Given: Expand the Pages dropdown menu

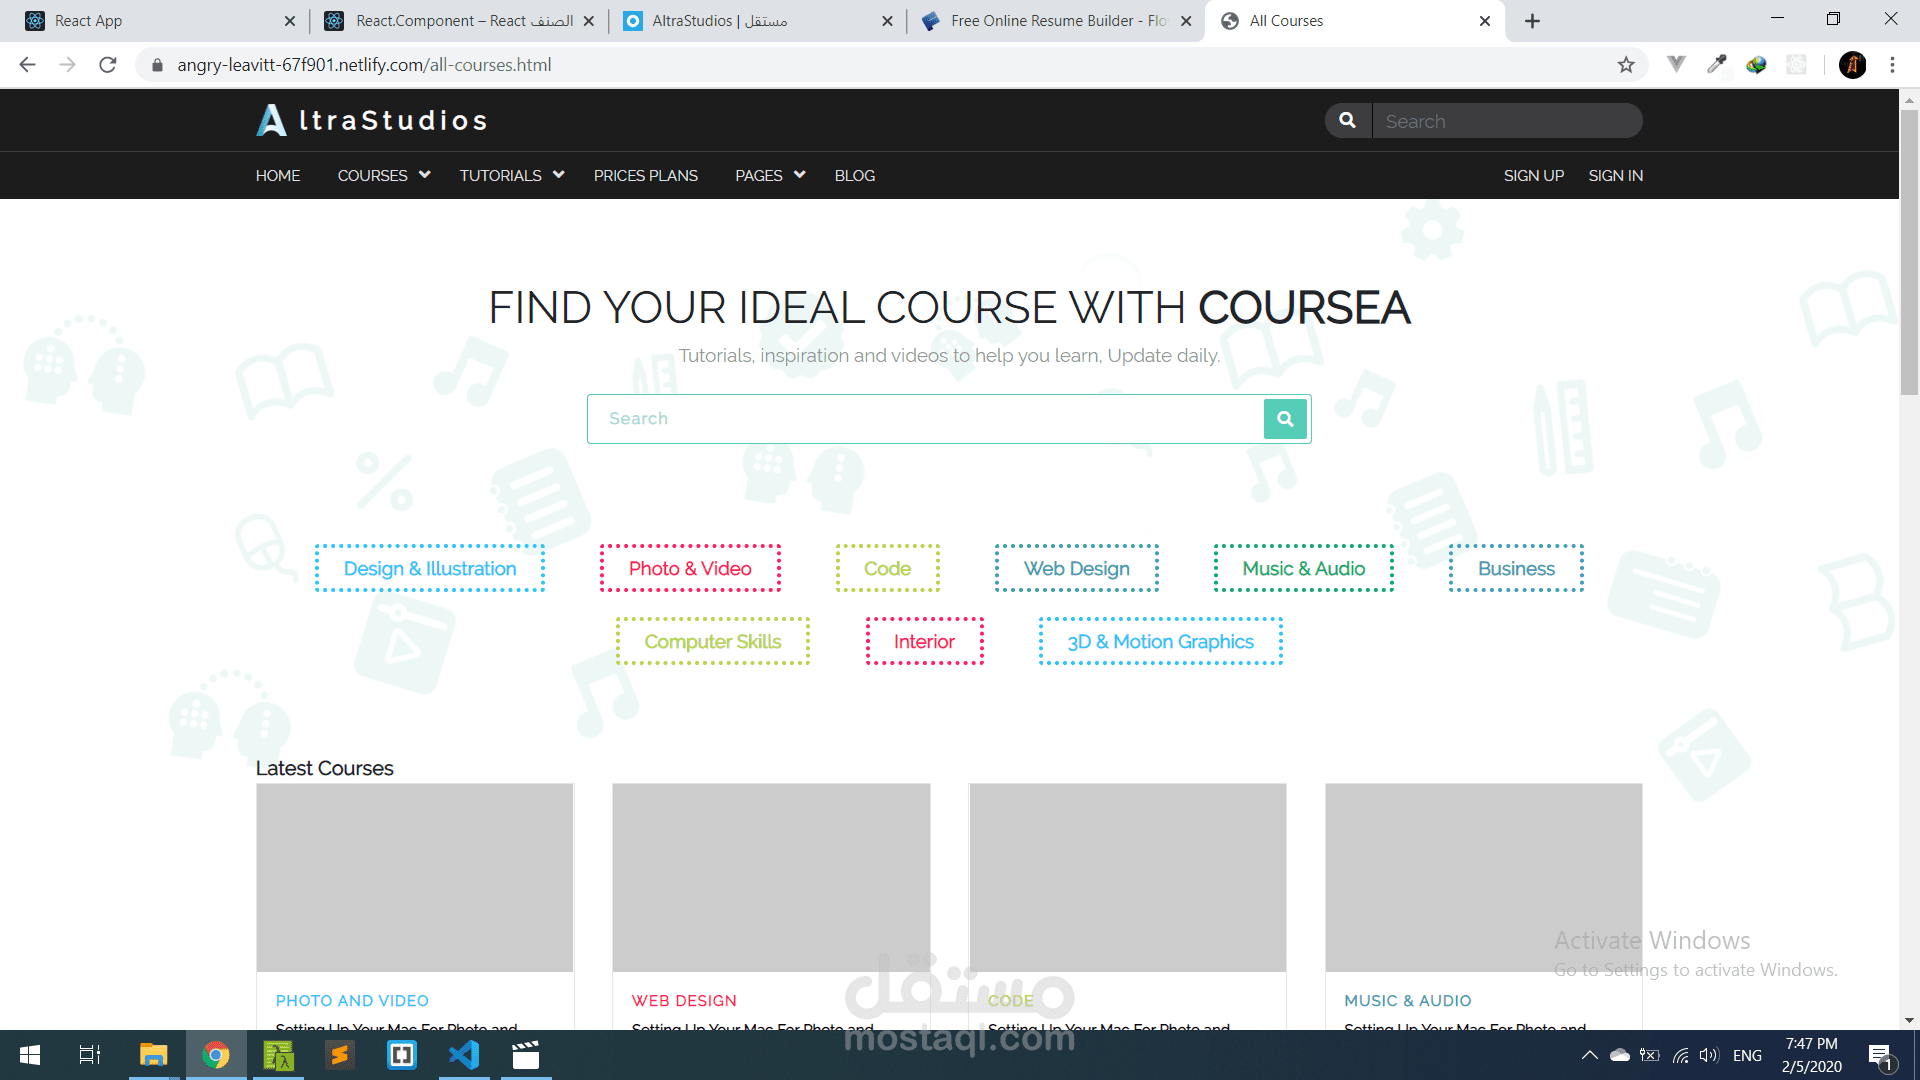Looking at the screenshot, I should point(770,175).
